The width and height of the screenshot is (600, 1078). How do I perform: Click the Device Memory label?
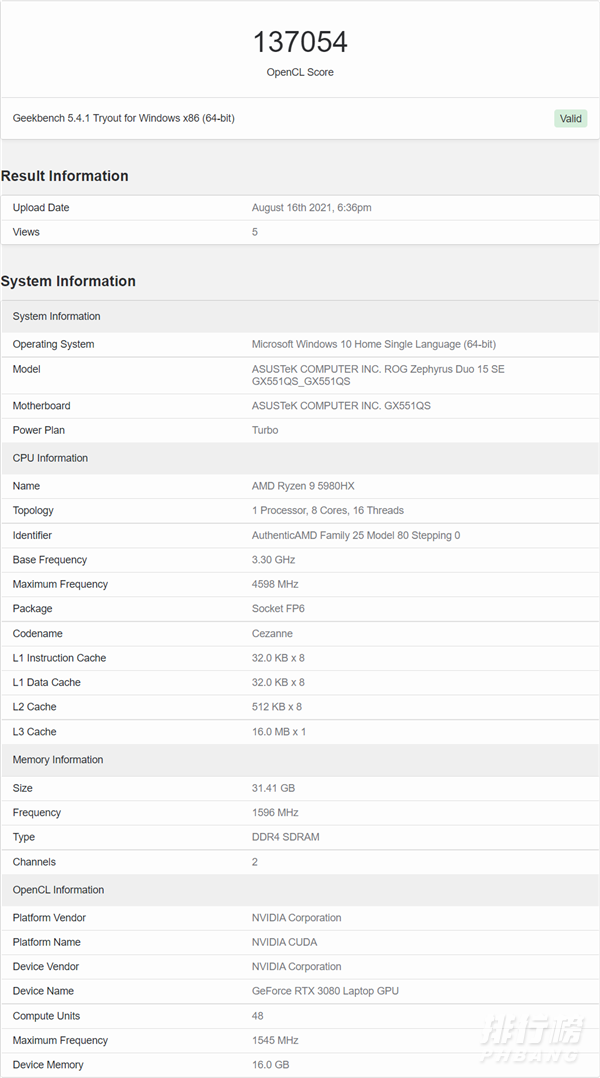point(48,1065)
